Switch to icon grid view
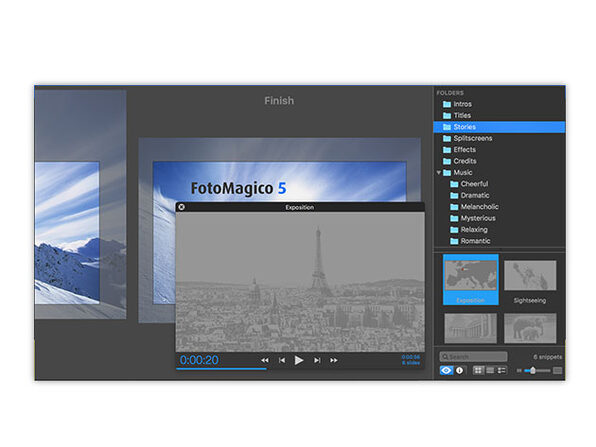 point(478,370)
